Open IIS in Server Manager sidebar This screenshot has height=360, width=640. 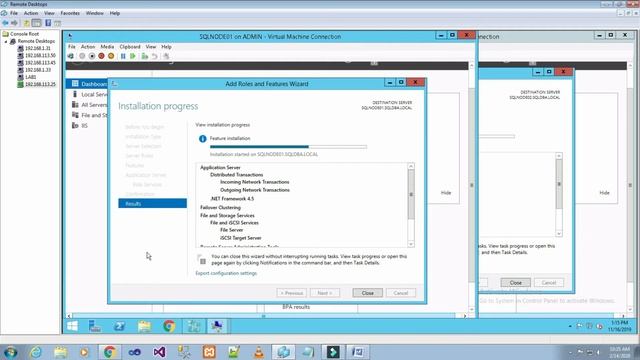80,125
